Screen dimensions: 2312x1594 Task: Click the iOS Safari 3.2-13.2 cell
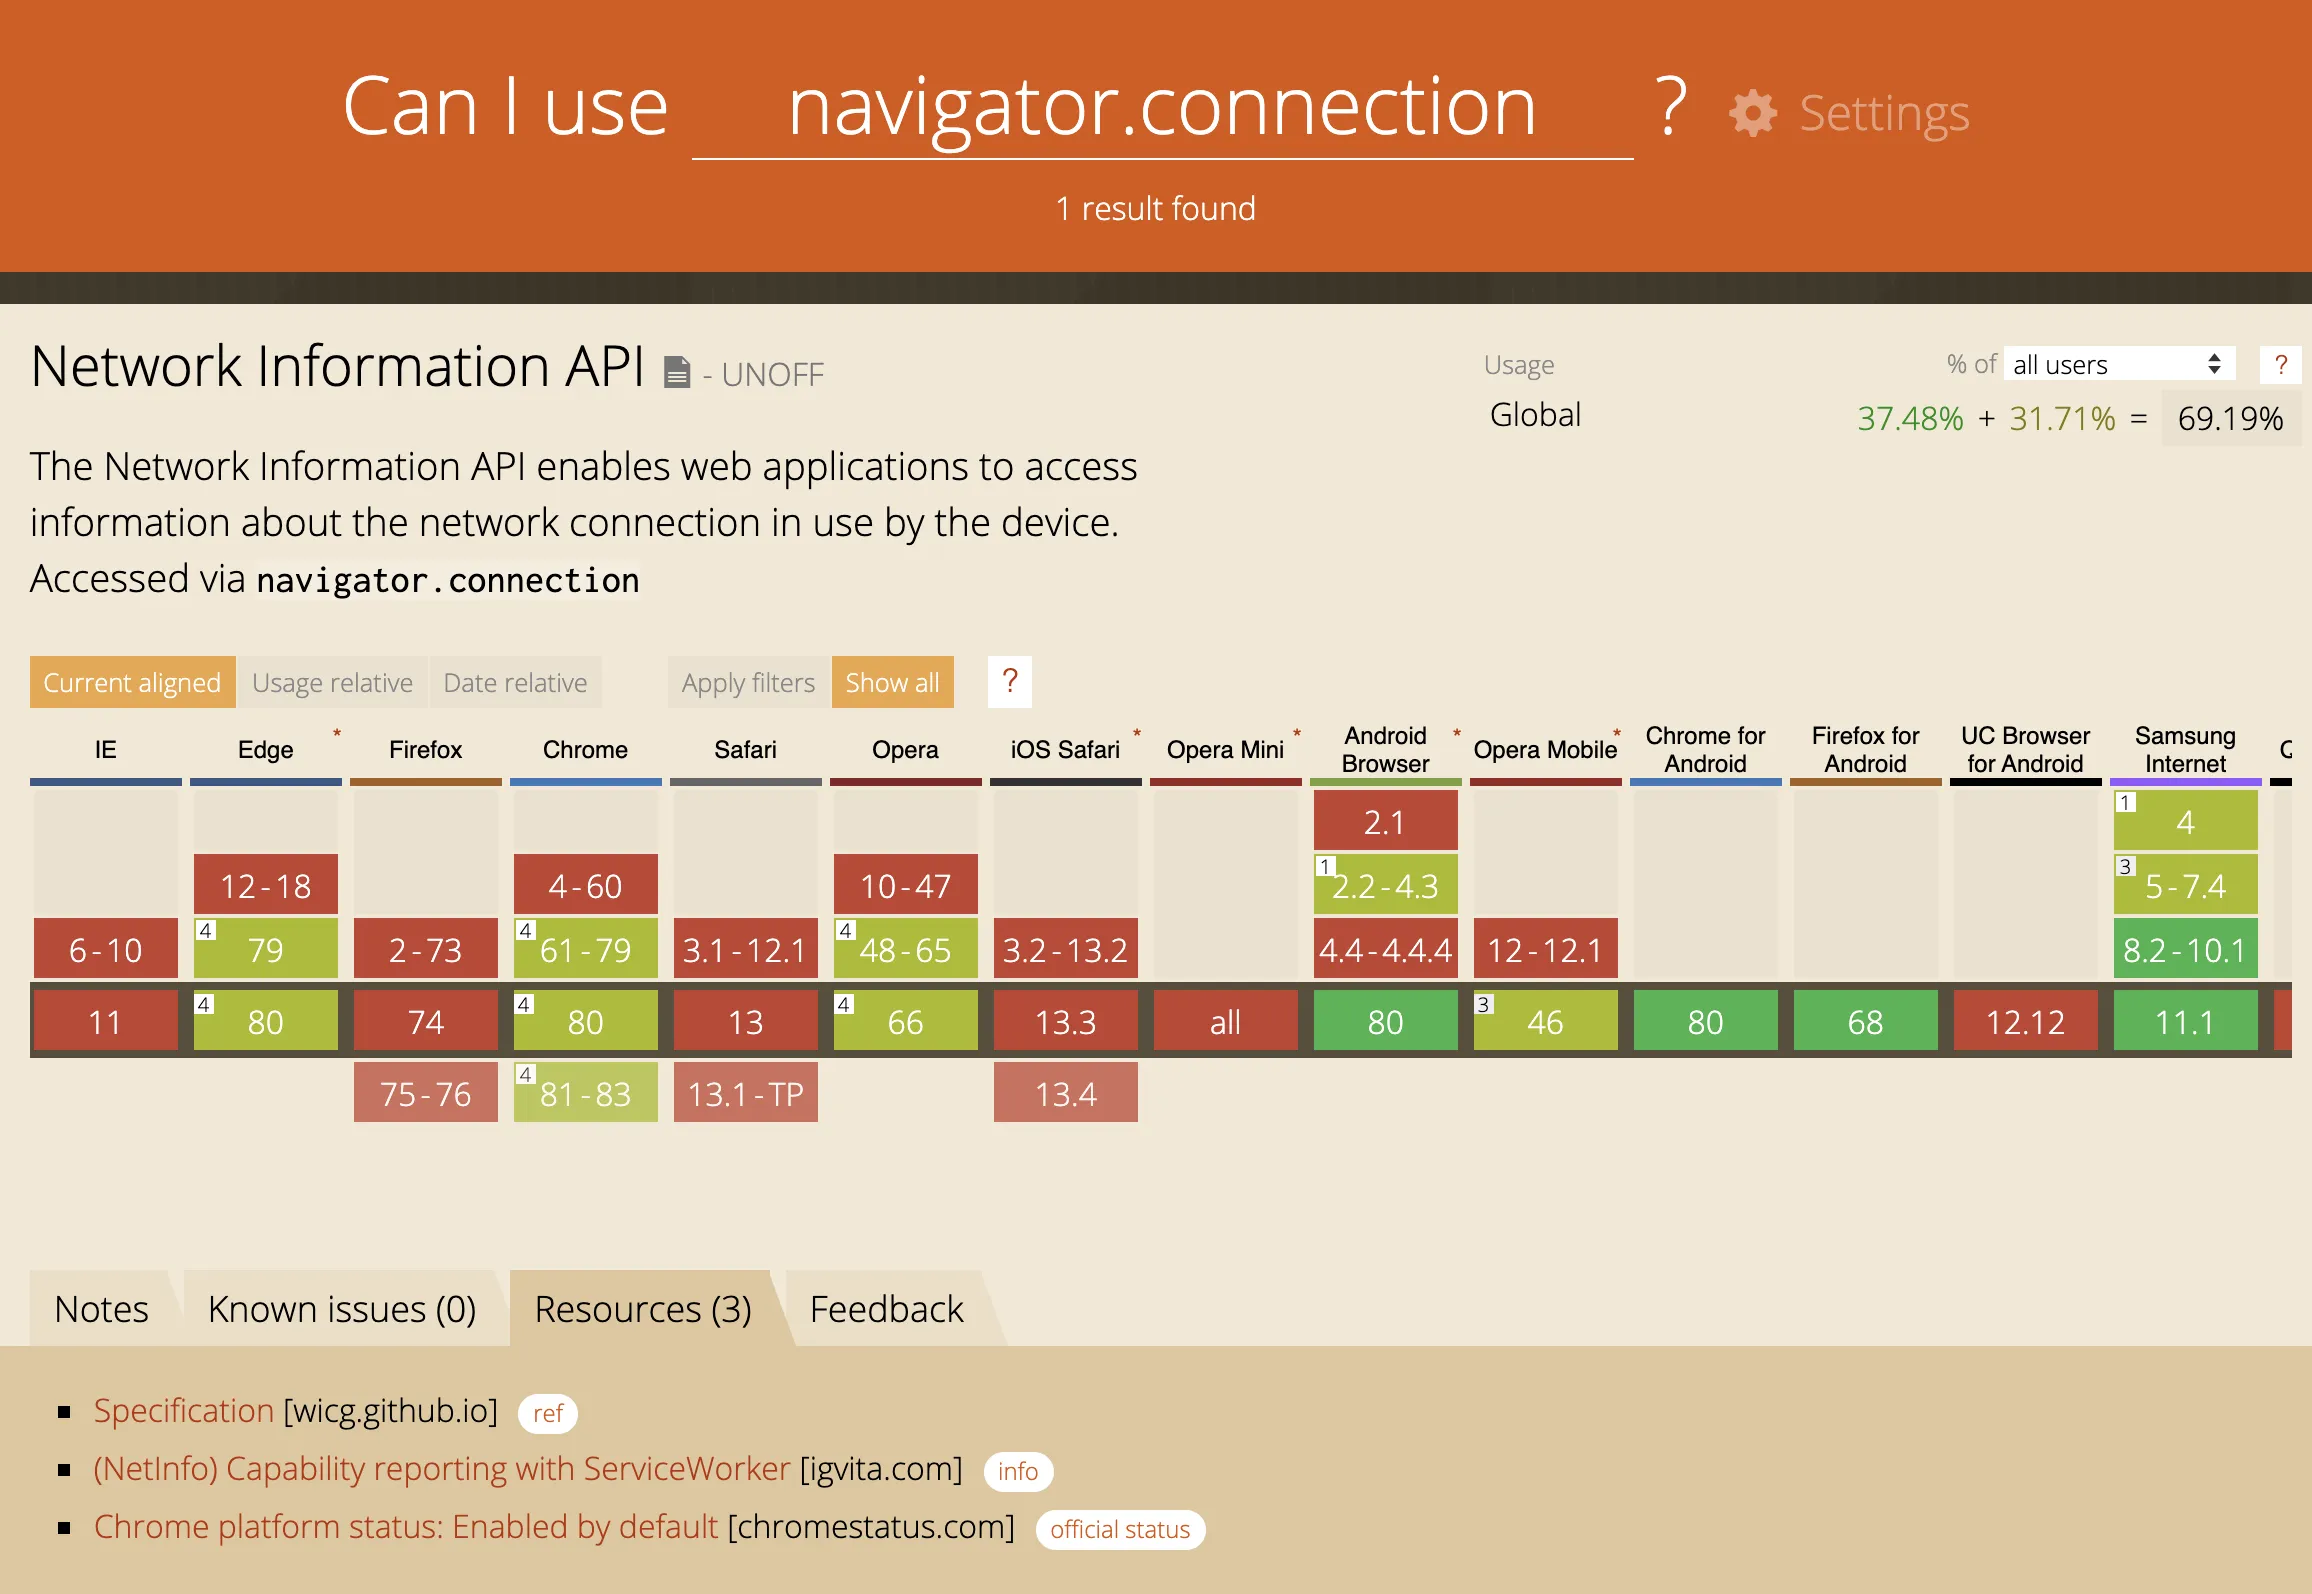[1066, 949]
